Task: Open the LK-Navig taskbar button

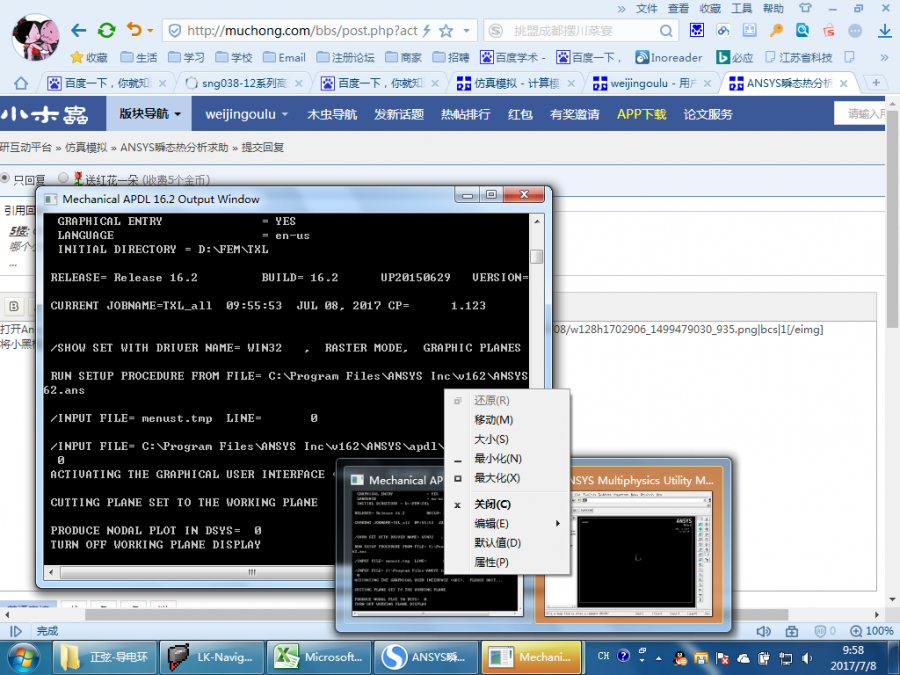Action: click(x=211, y=657)
